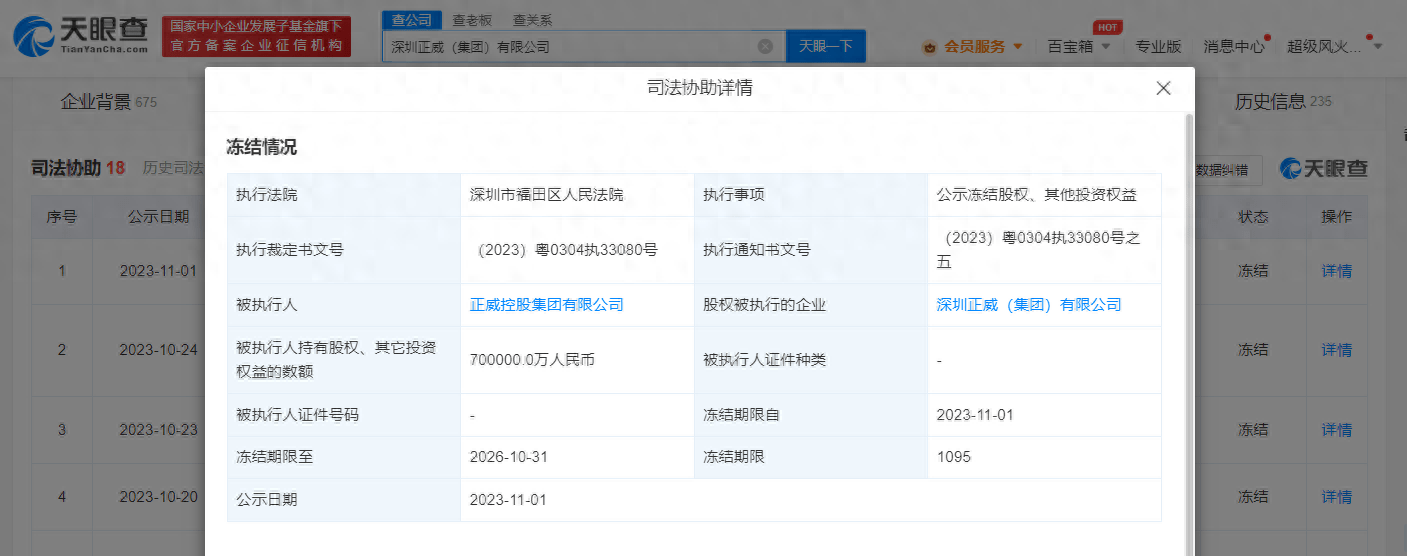Open the 深圳正威（集团）有限公司 company link
1407x556 pixels.
pos(1028,305)
